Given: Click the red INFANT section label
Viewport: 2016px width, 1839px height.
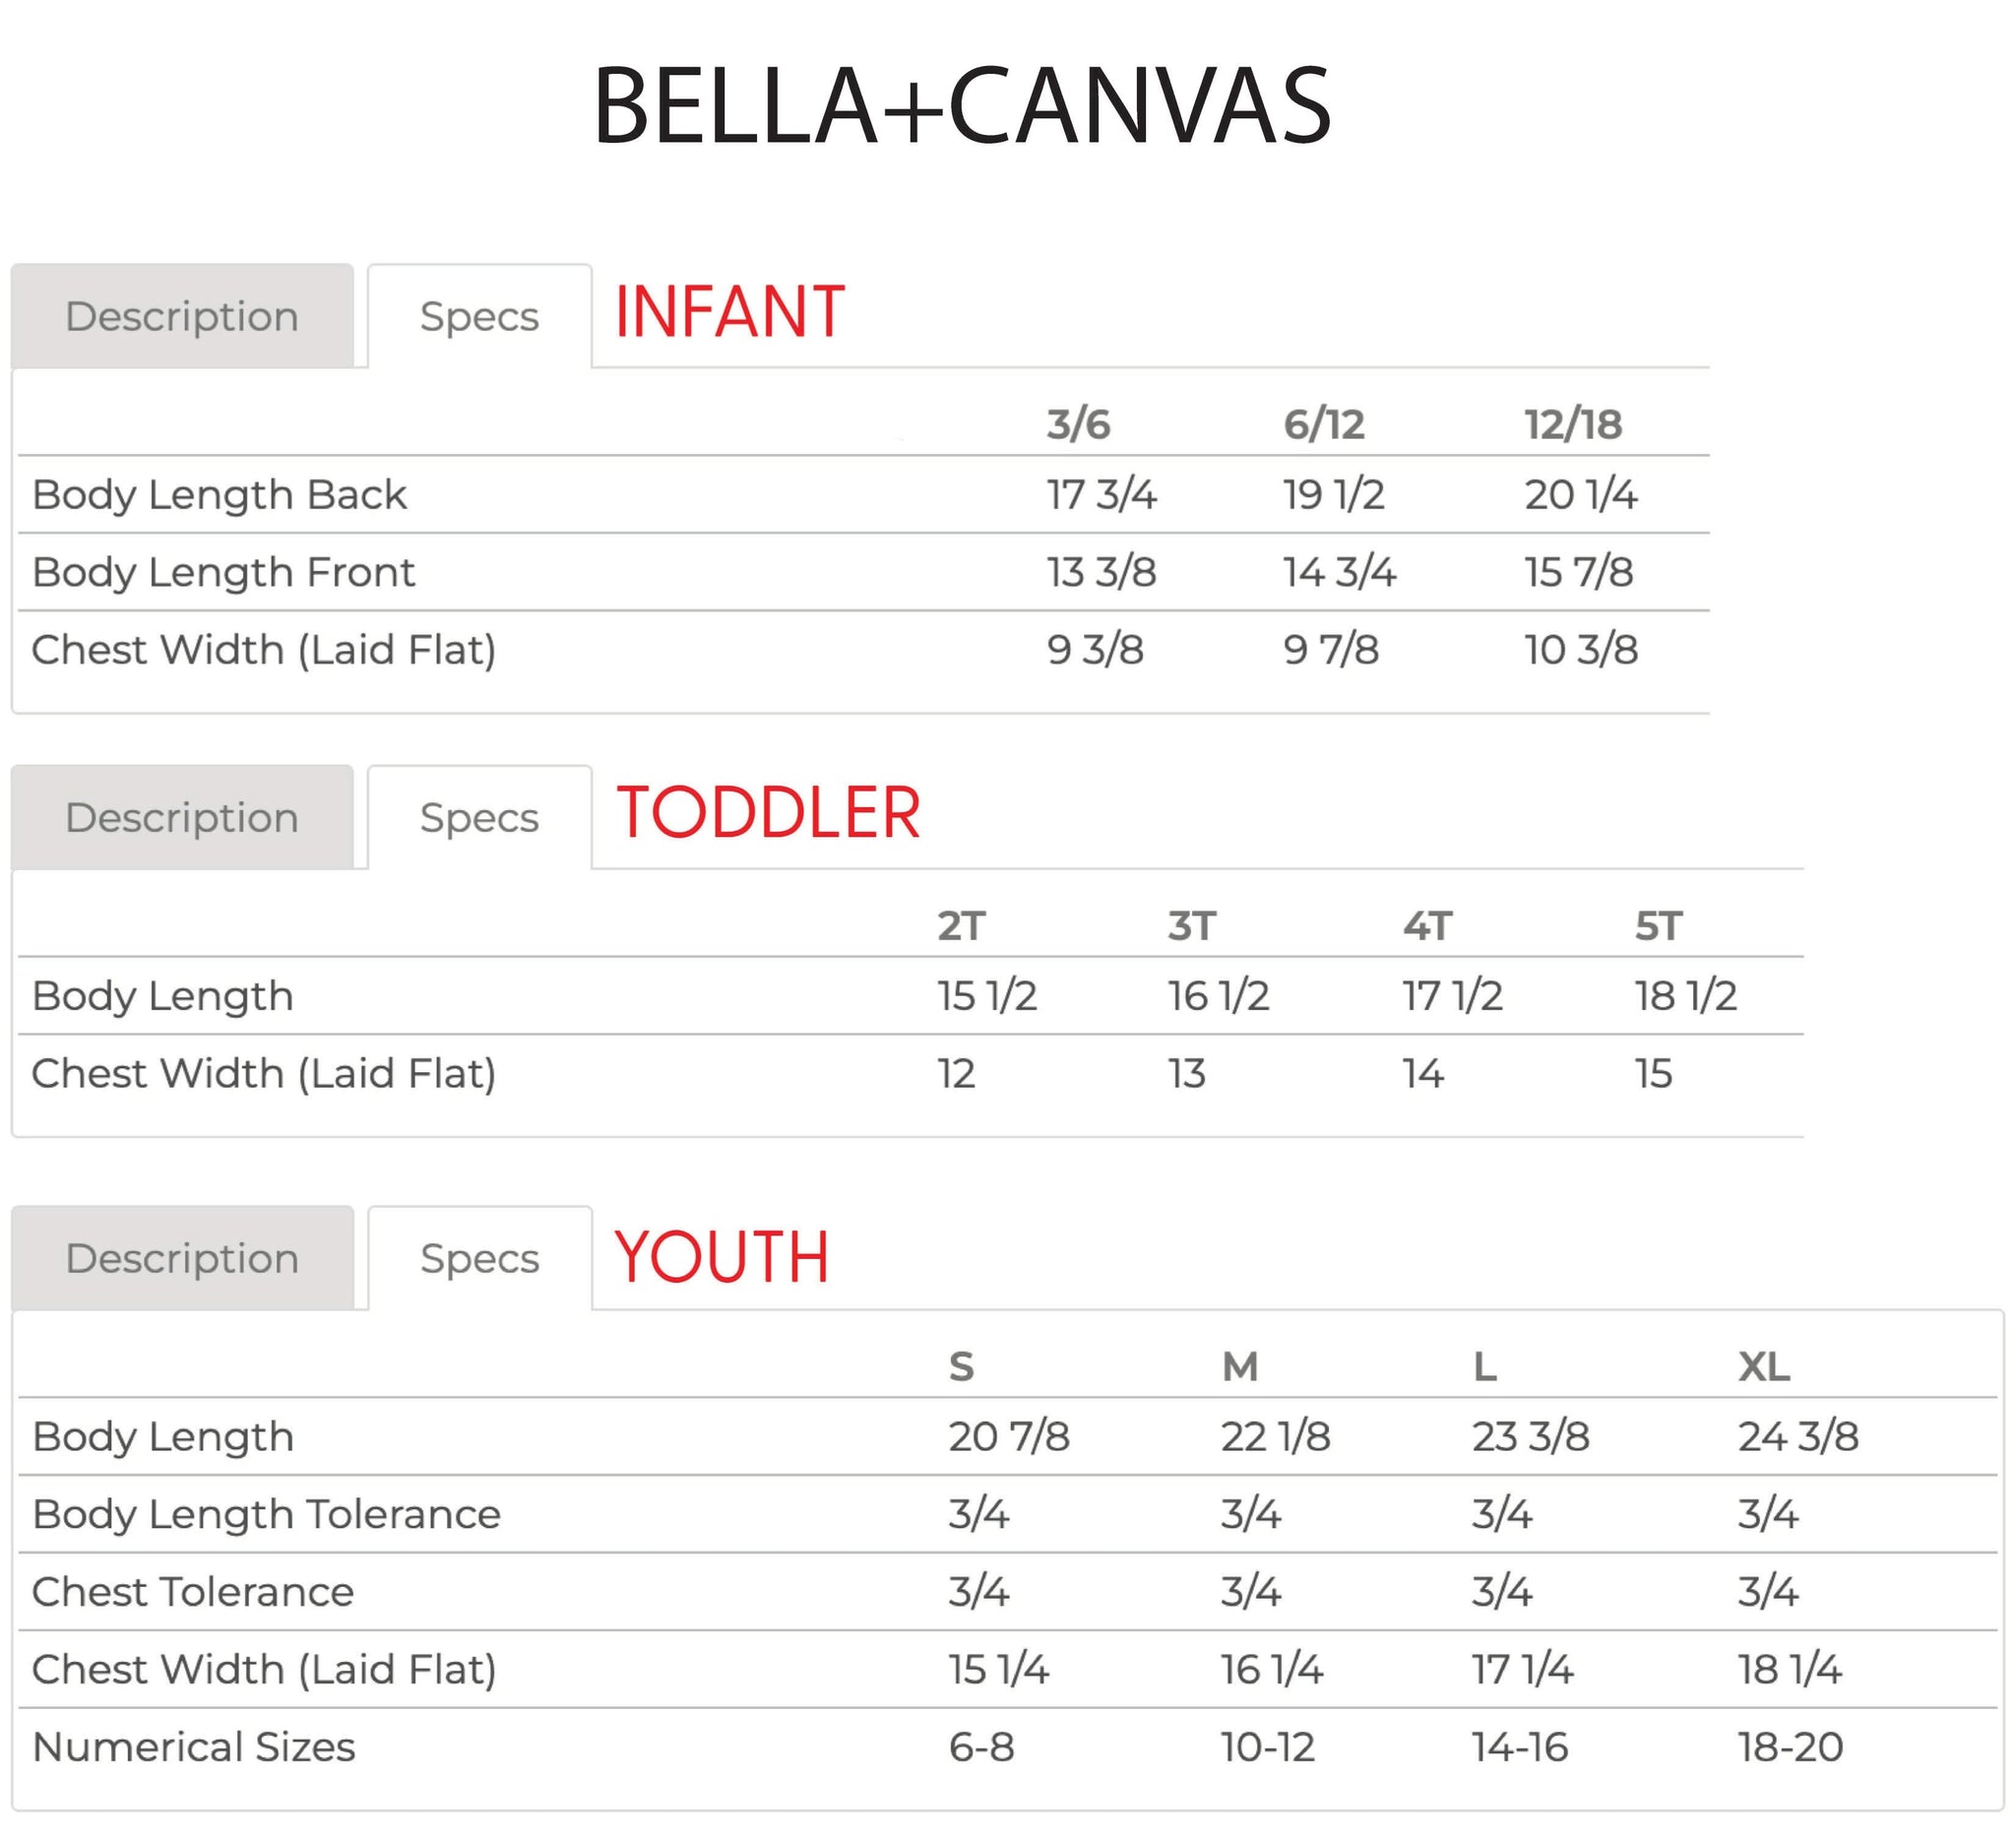Looking at the screenshot, I should 729,312.
